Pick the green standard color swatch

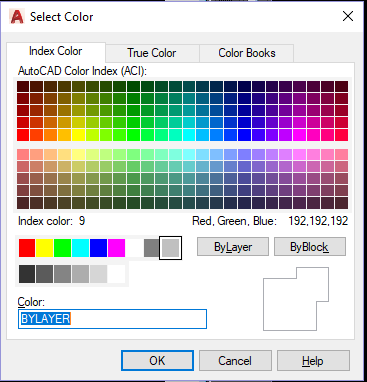63,248
